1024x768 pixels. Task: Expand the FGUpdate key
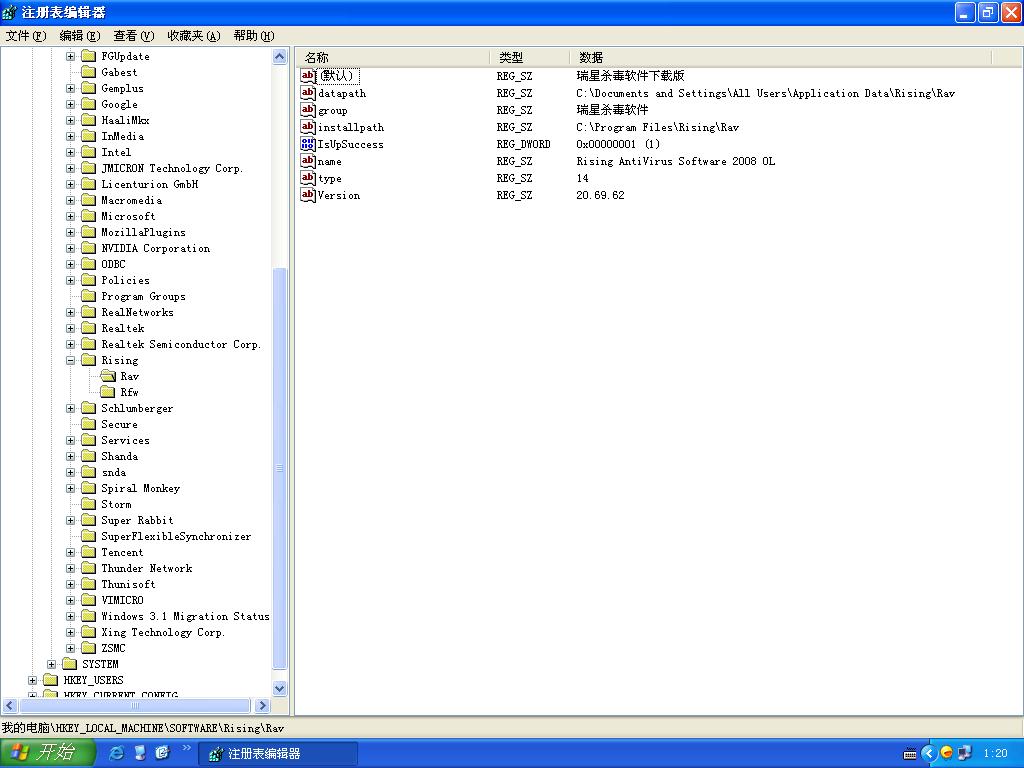[71, 57]
